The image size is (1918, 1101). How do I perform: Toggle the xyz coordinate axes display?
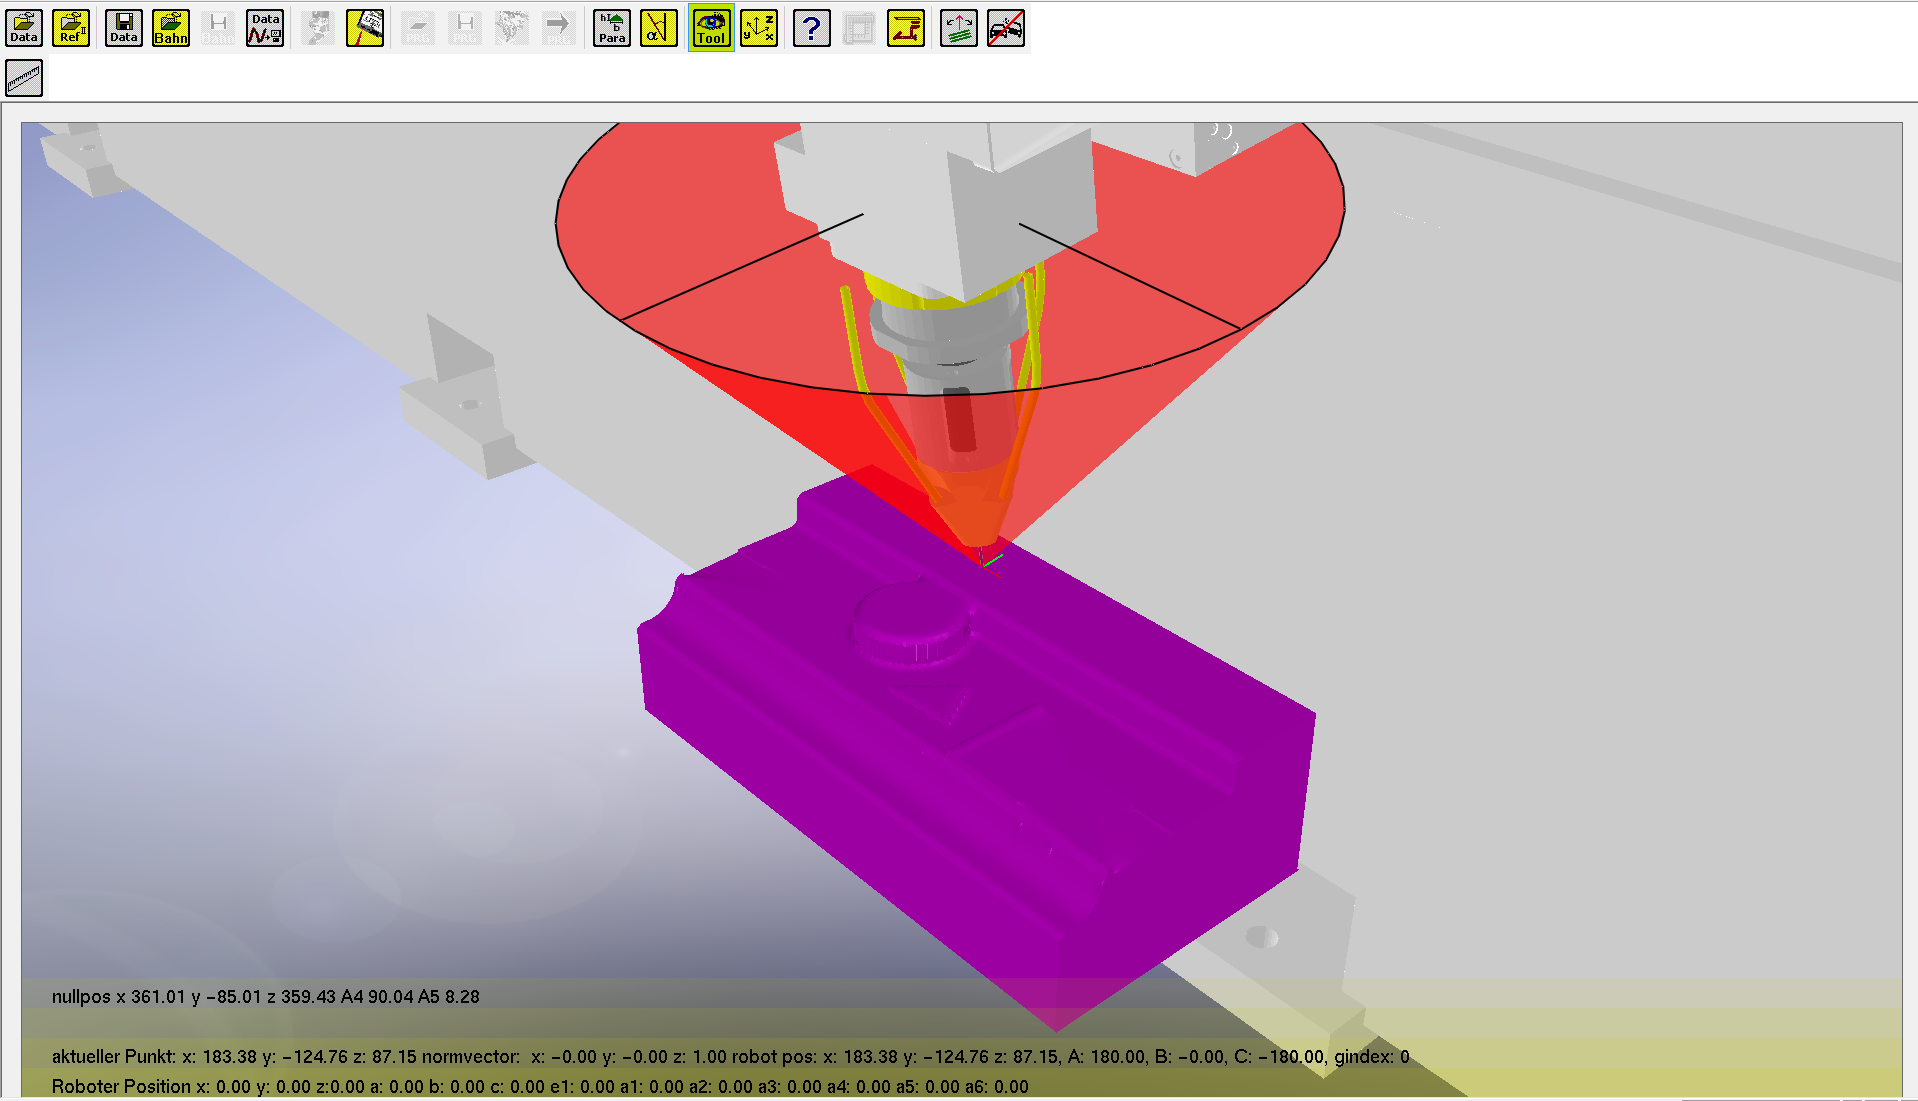759,28
